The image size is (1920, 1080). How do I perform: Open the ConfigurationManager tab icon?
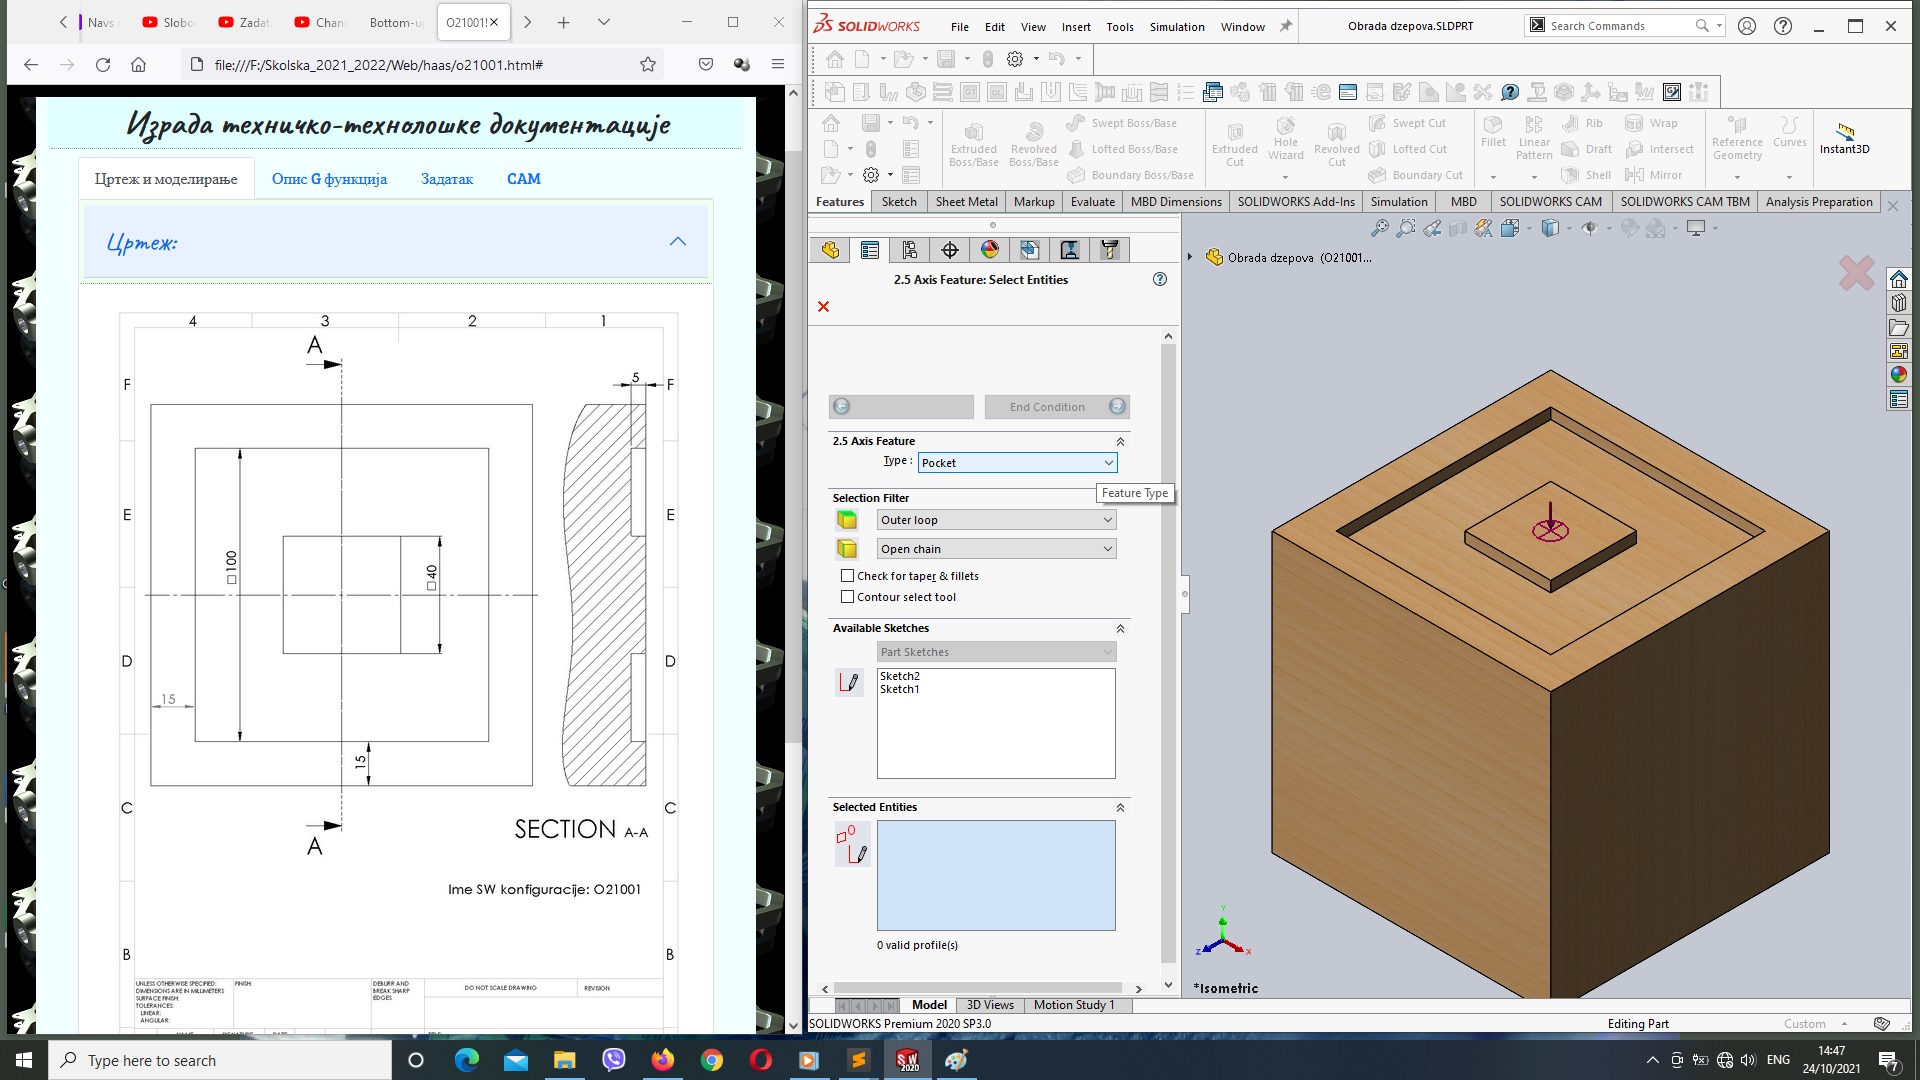coord(910,250)
